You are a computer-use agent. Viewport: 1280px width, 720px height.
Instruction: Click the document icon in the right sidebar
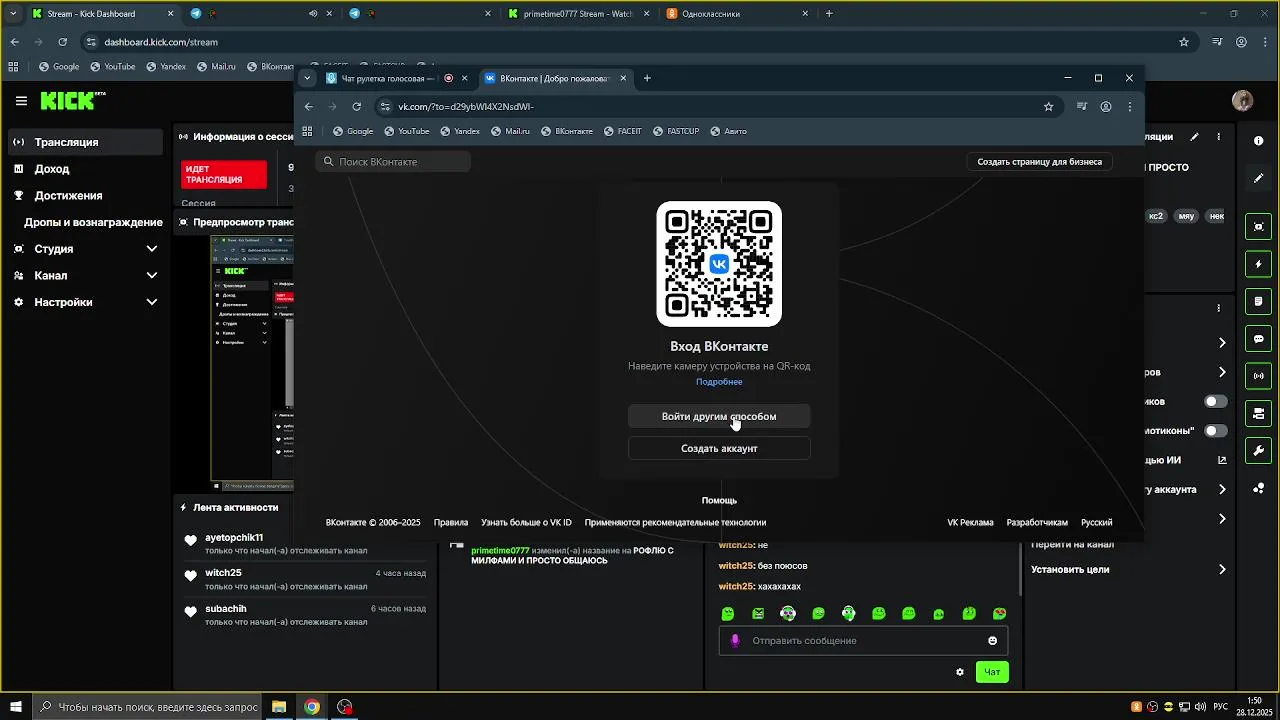pyautogui.click(x=1258, y=301)
